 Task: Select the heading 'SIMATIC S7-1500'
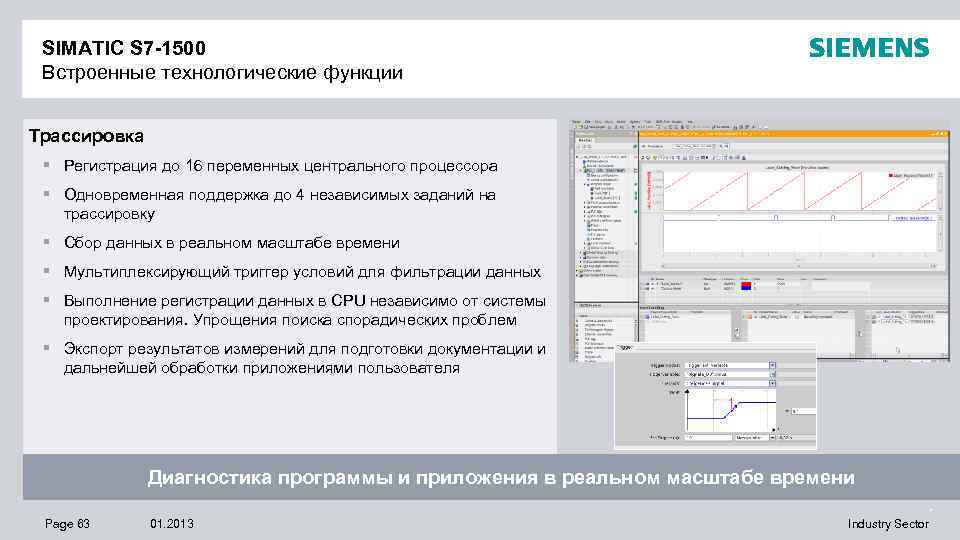click(x=124, y=48)
